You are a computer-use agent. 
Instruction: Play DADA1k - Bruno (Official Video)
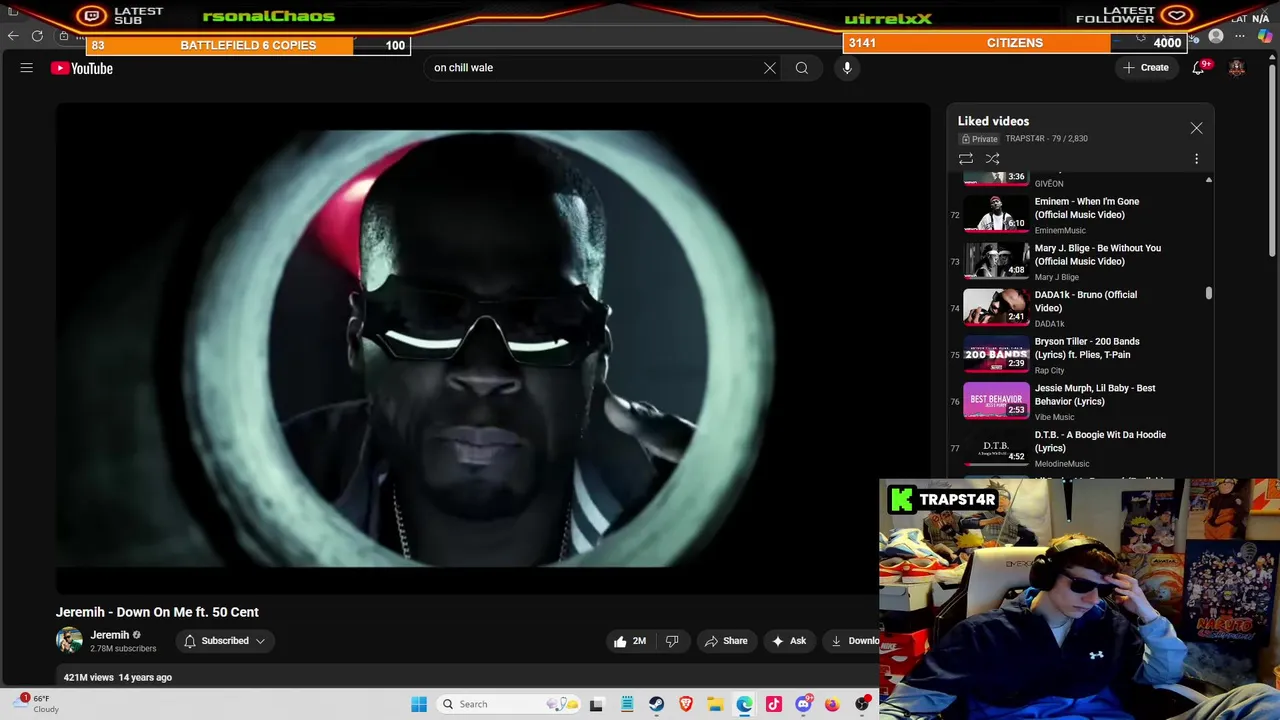pos(1086,301)
